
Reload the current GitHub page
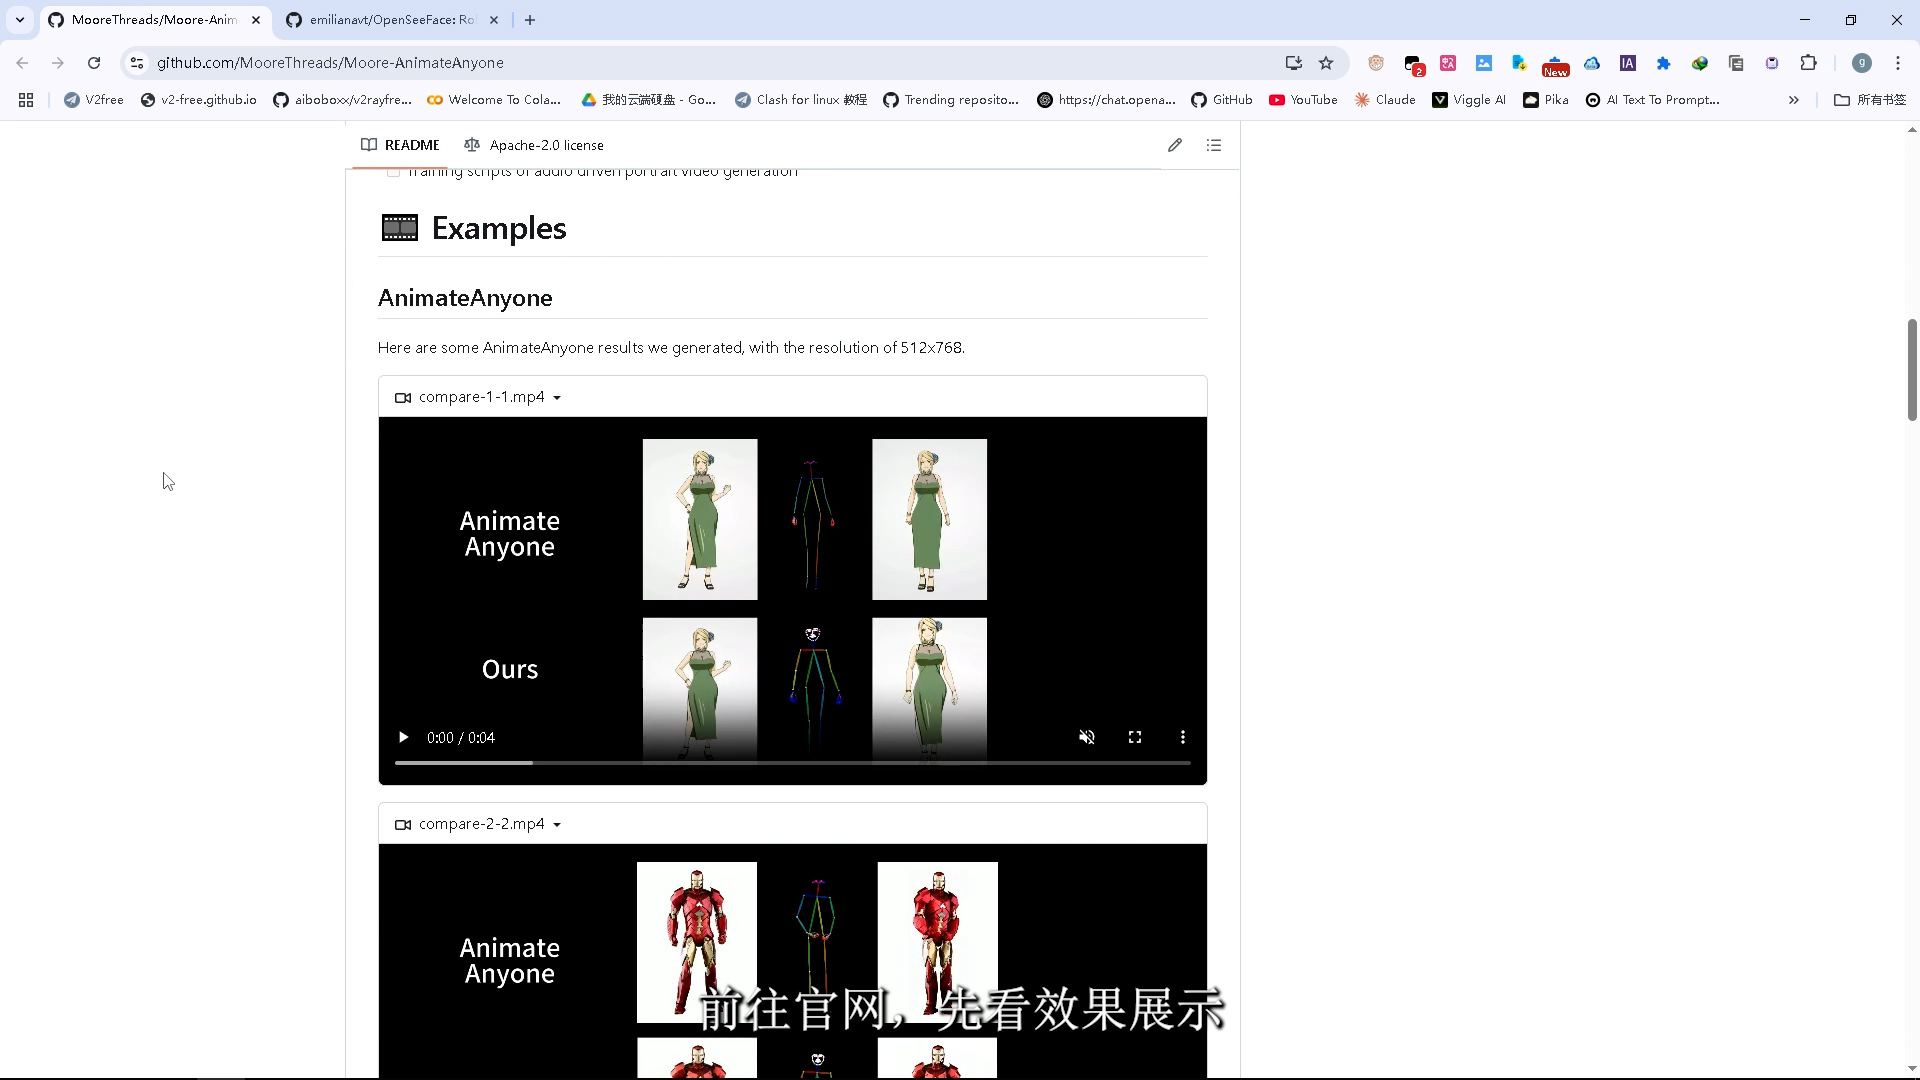tap(94, 63)
